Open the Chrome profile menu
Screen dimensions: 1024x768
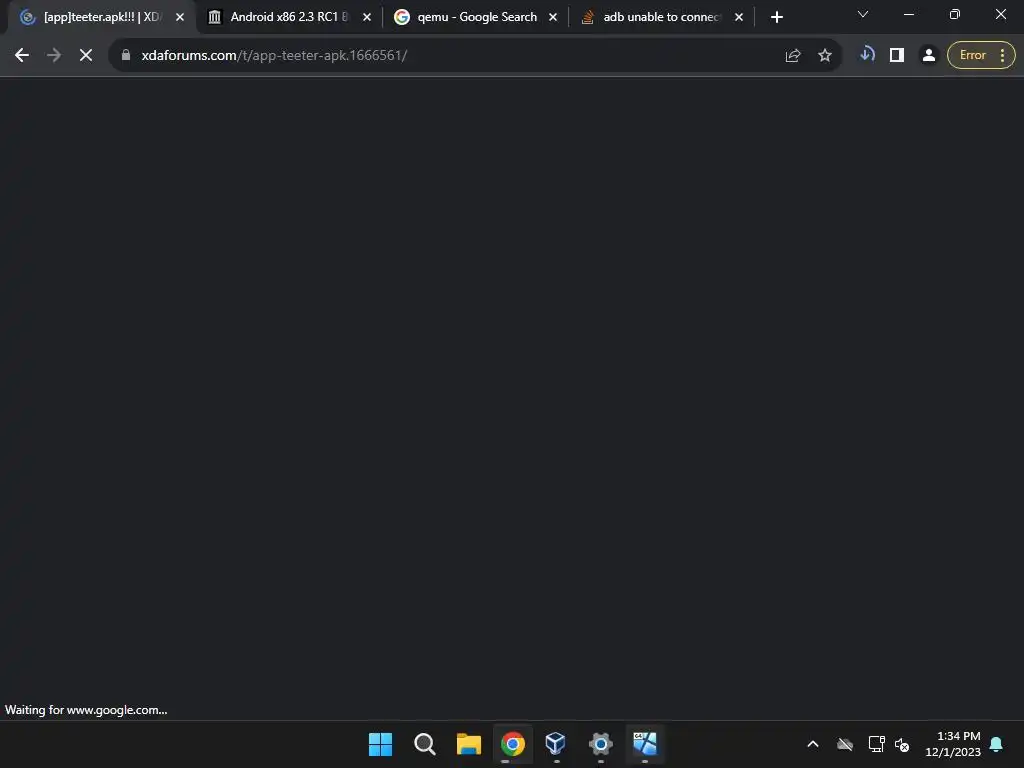tap(929, 56)
